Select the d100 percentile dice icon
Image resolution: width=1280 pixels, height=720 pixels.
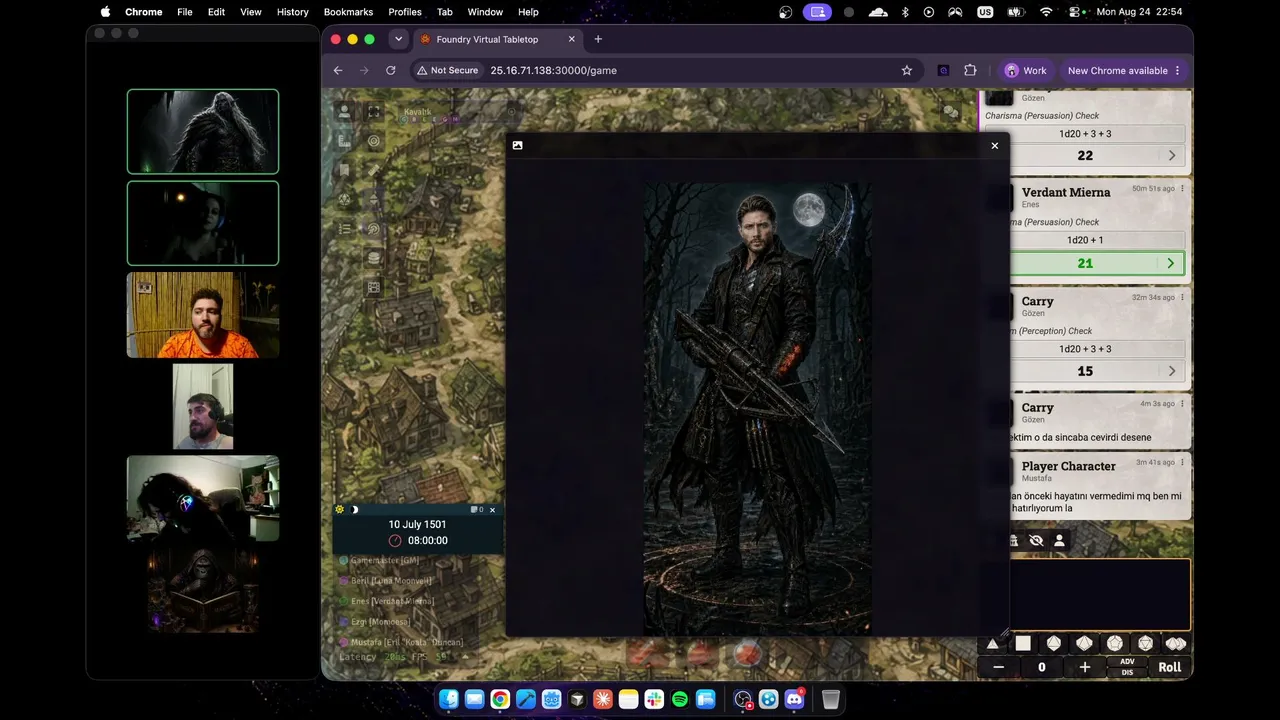(x=1176, y=644)
